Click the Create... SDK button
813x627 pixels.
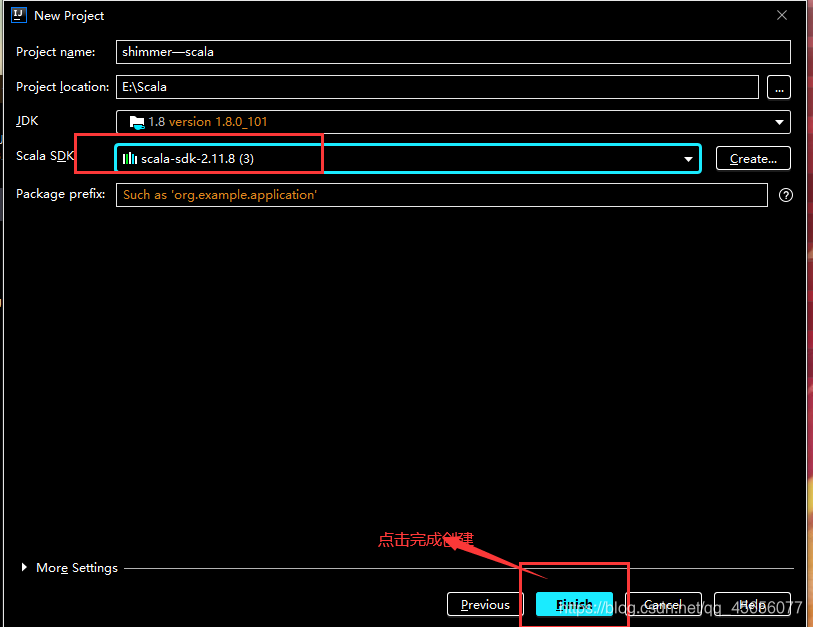tap(753, 159)
